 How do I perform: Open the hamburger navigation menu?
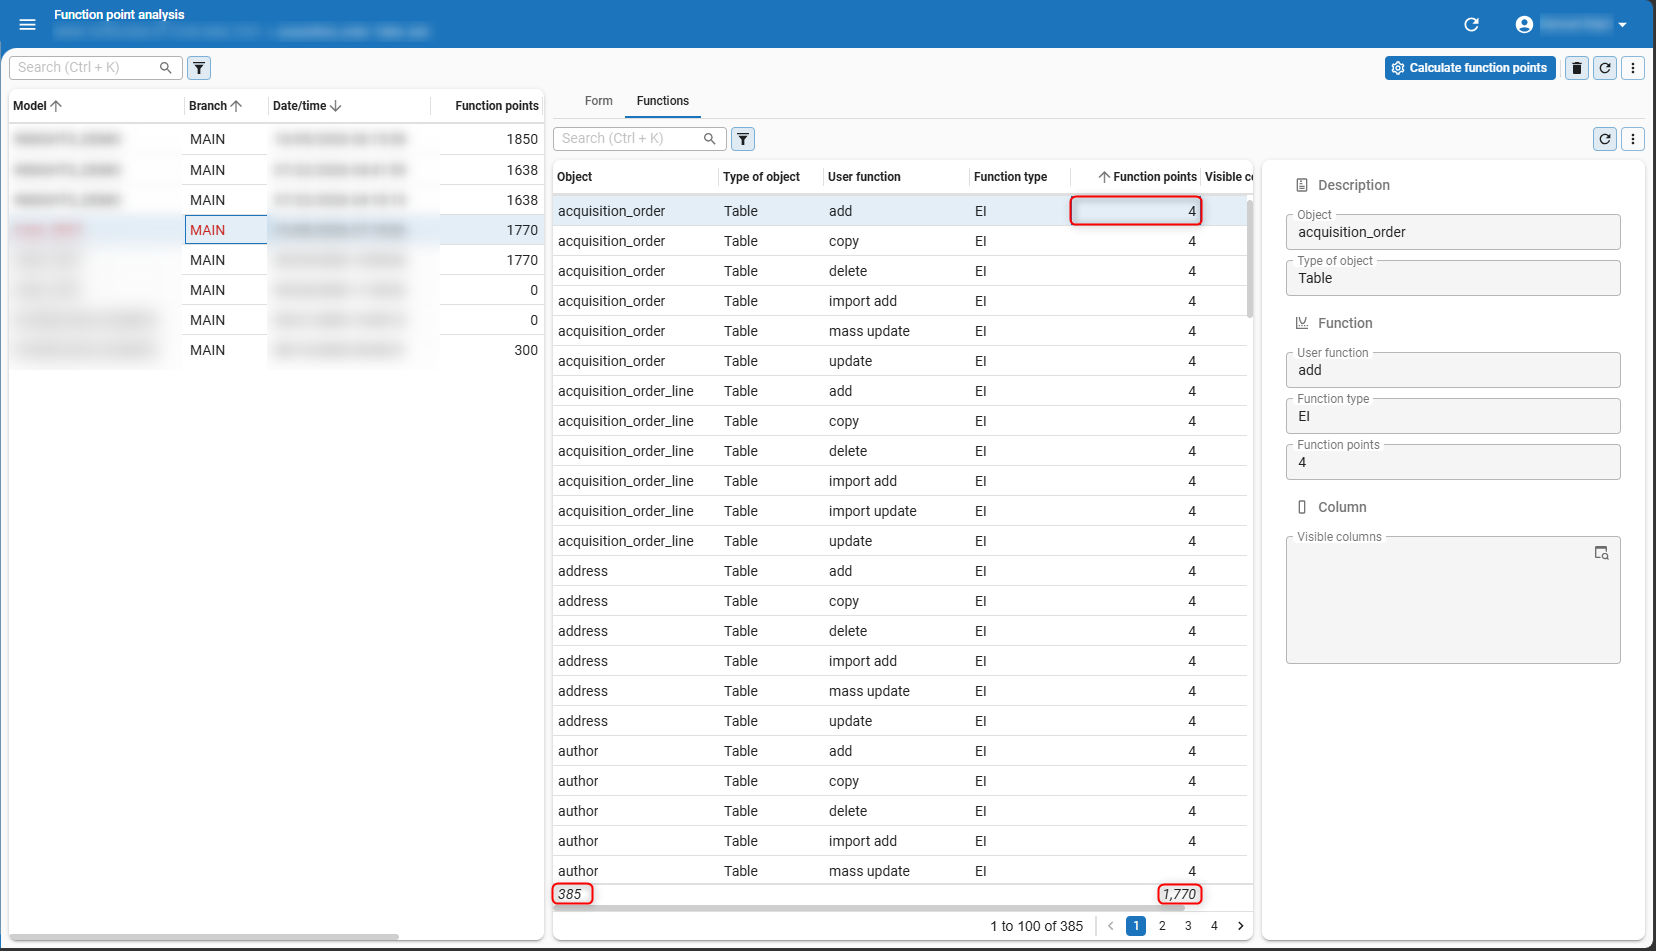point(28,24)
